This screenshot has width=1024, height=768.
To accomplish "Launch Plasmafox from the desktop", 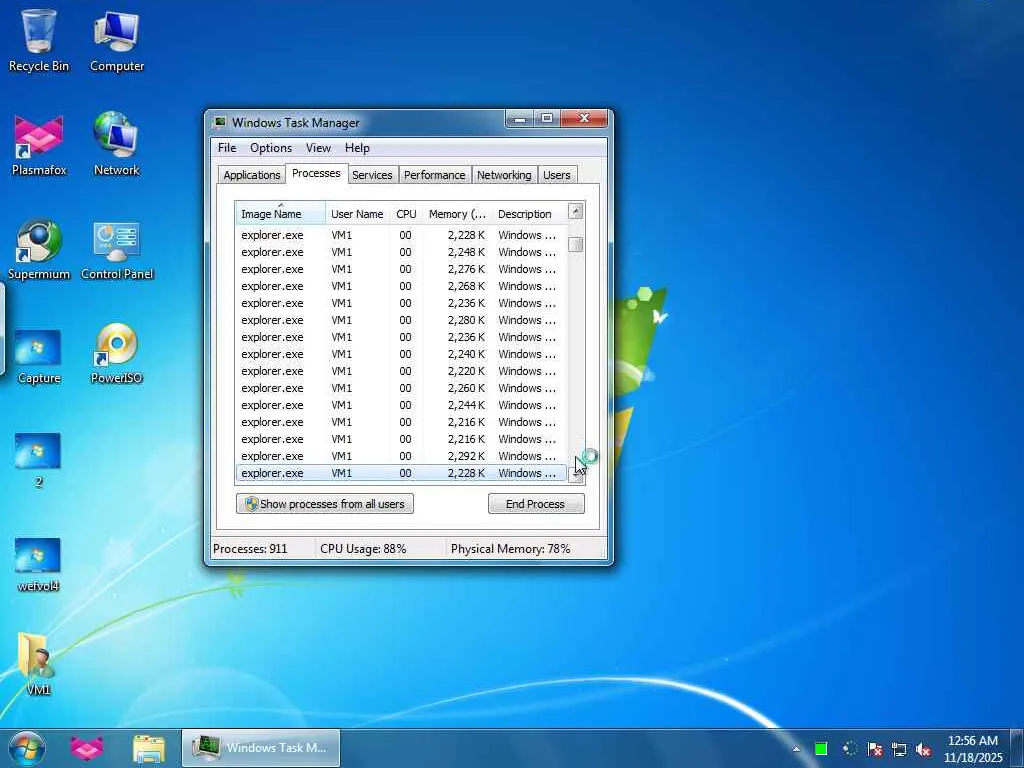I will [x=39, y=144].
